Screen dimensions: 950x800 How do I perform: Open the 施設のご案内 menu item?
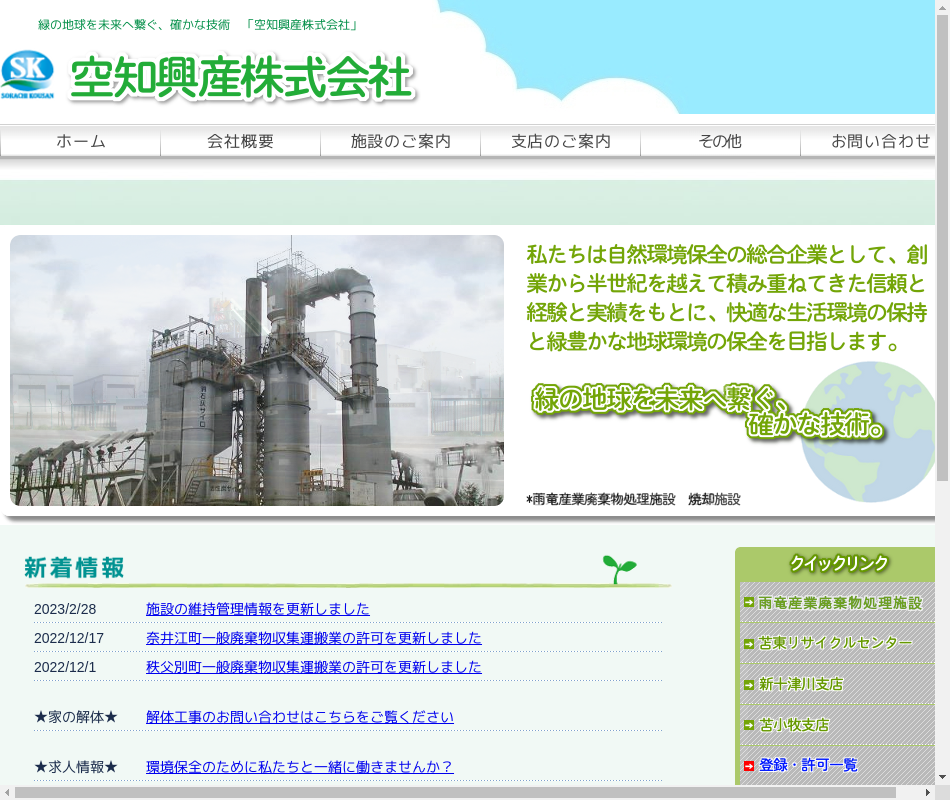coord(400,141)
